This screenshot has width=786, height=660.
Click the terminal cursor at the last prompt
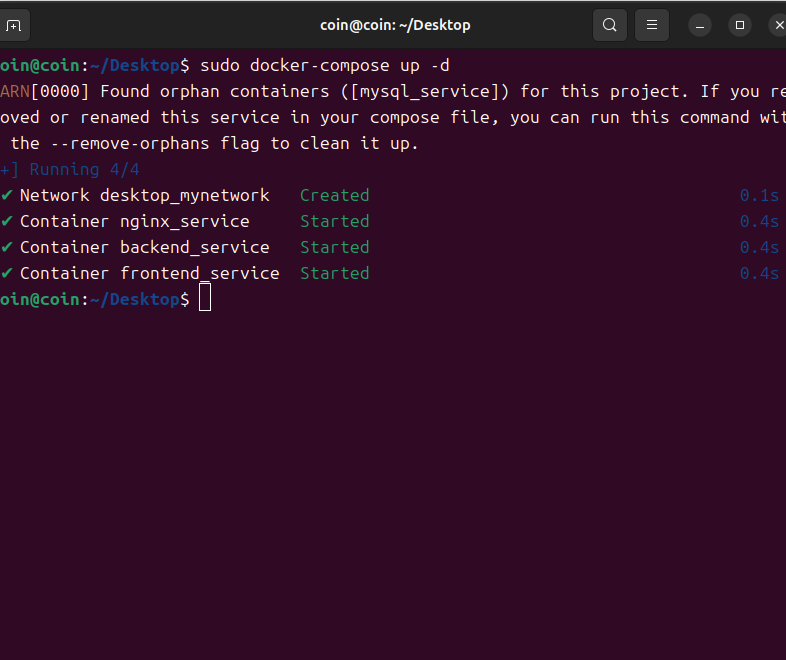click(x=205, y=297)
